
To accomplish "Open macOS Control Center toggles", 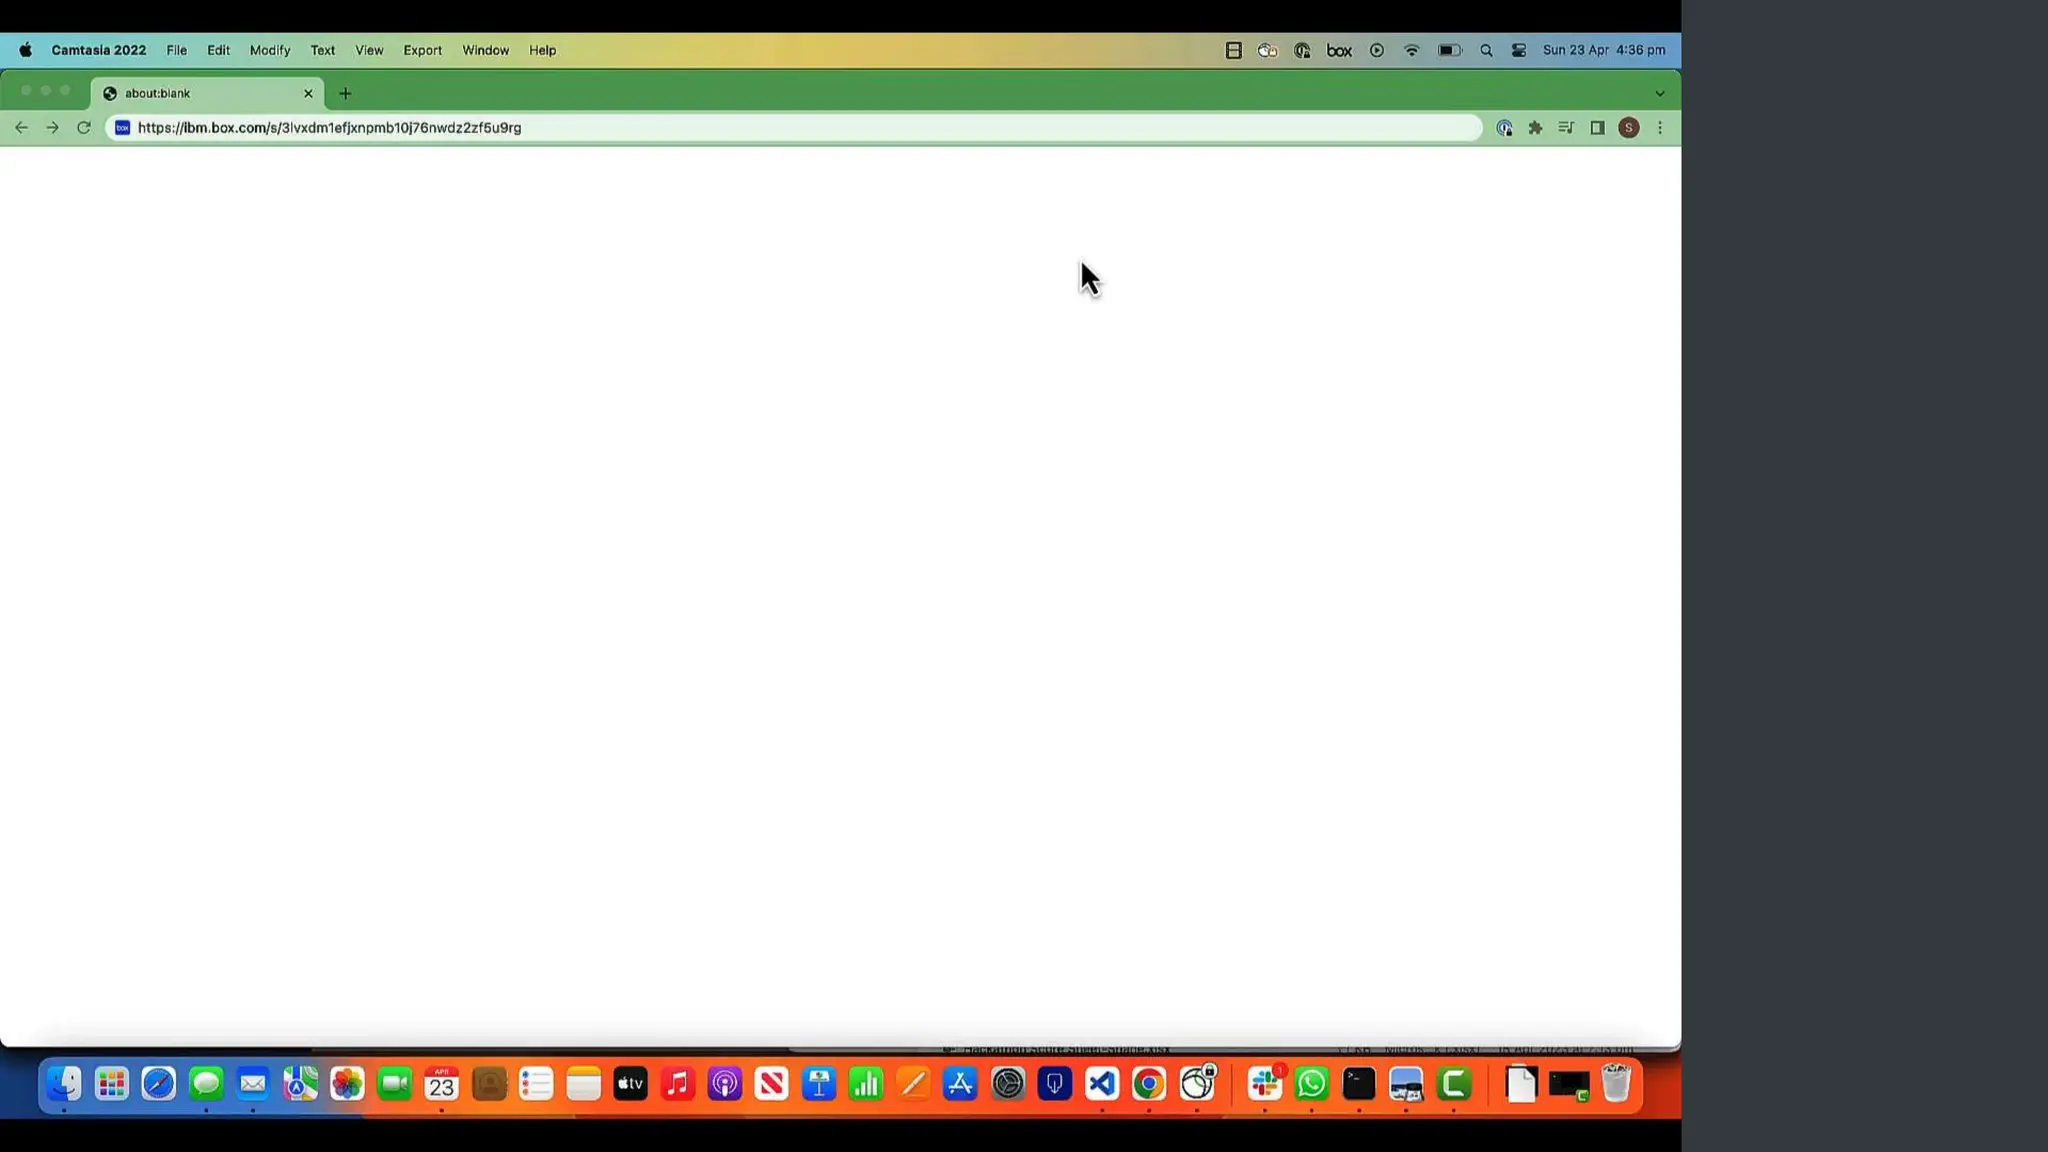I will pos(1519,50).
